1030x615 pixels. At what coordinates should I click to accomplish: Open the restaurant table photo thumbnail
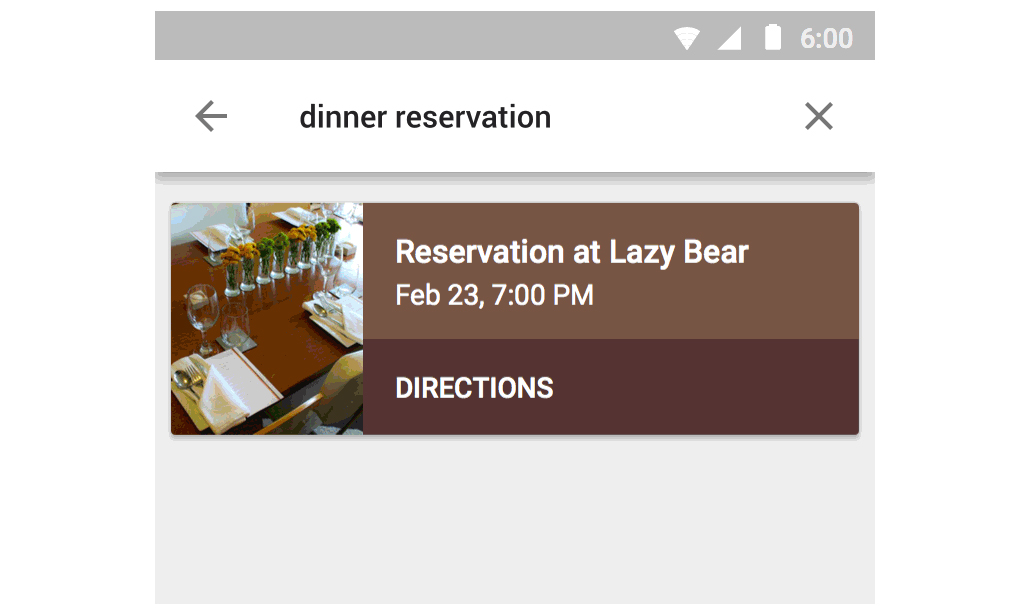click(x=267, y=319)
